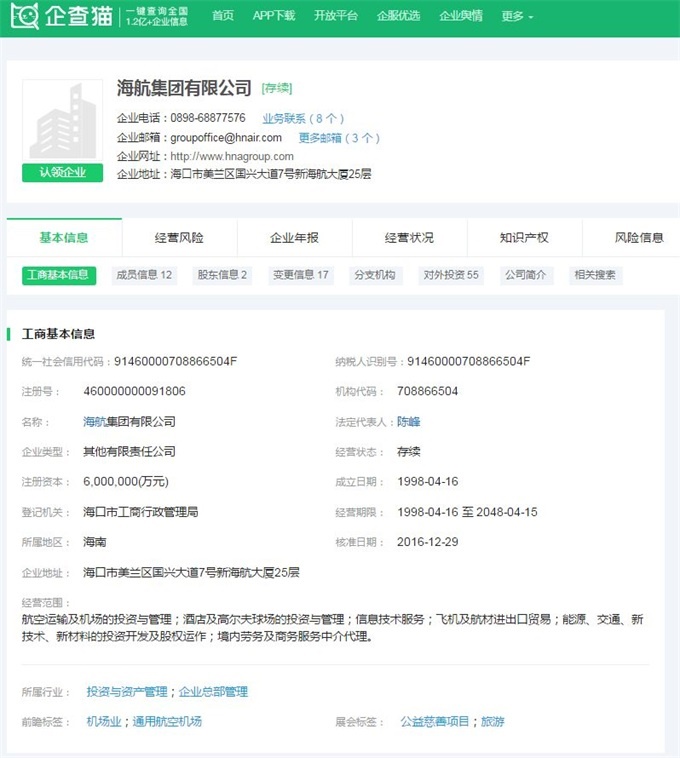Screen dimensions: 680x758
Task: Switch to the 企业年报 tab
Action: pyautogui.click(x=294, y=238)
